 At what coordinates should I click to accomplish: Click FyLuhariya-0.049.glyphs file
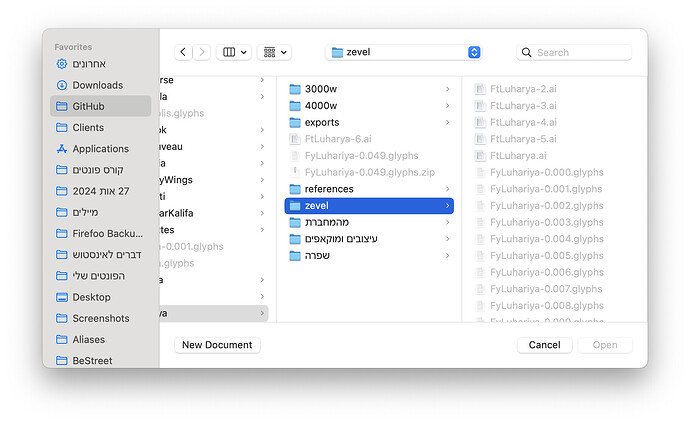[x=369, y=156]
